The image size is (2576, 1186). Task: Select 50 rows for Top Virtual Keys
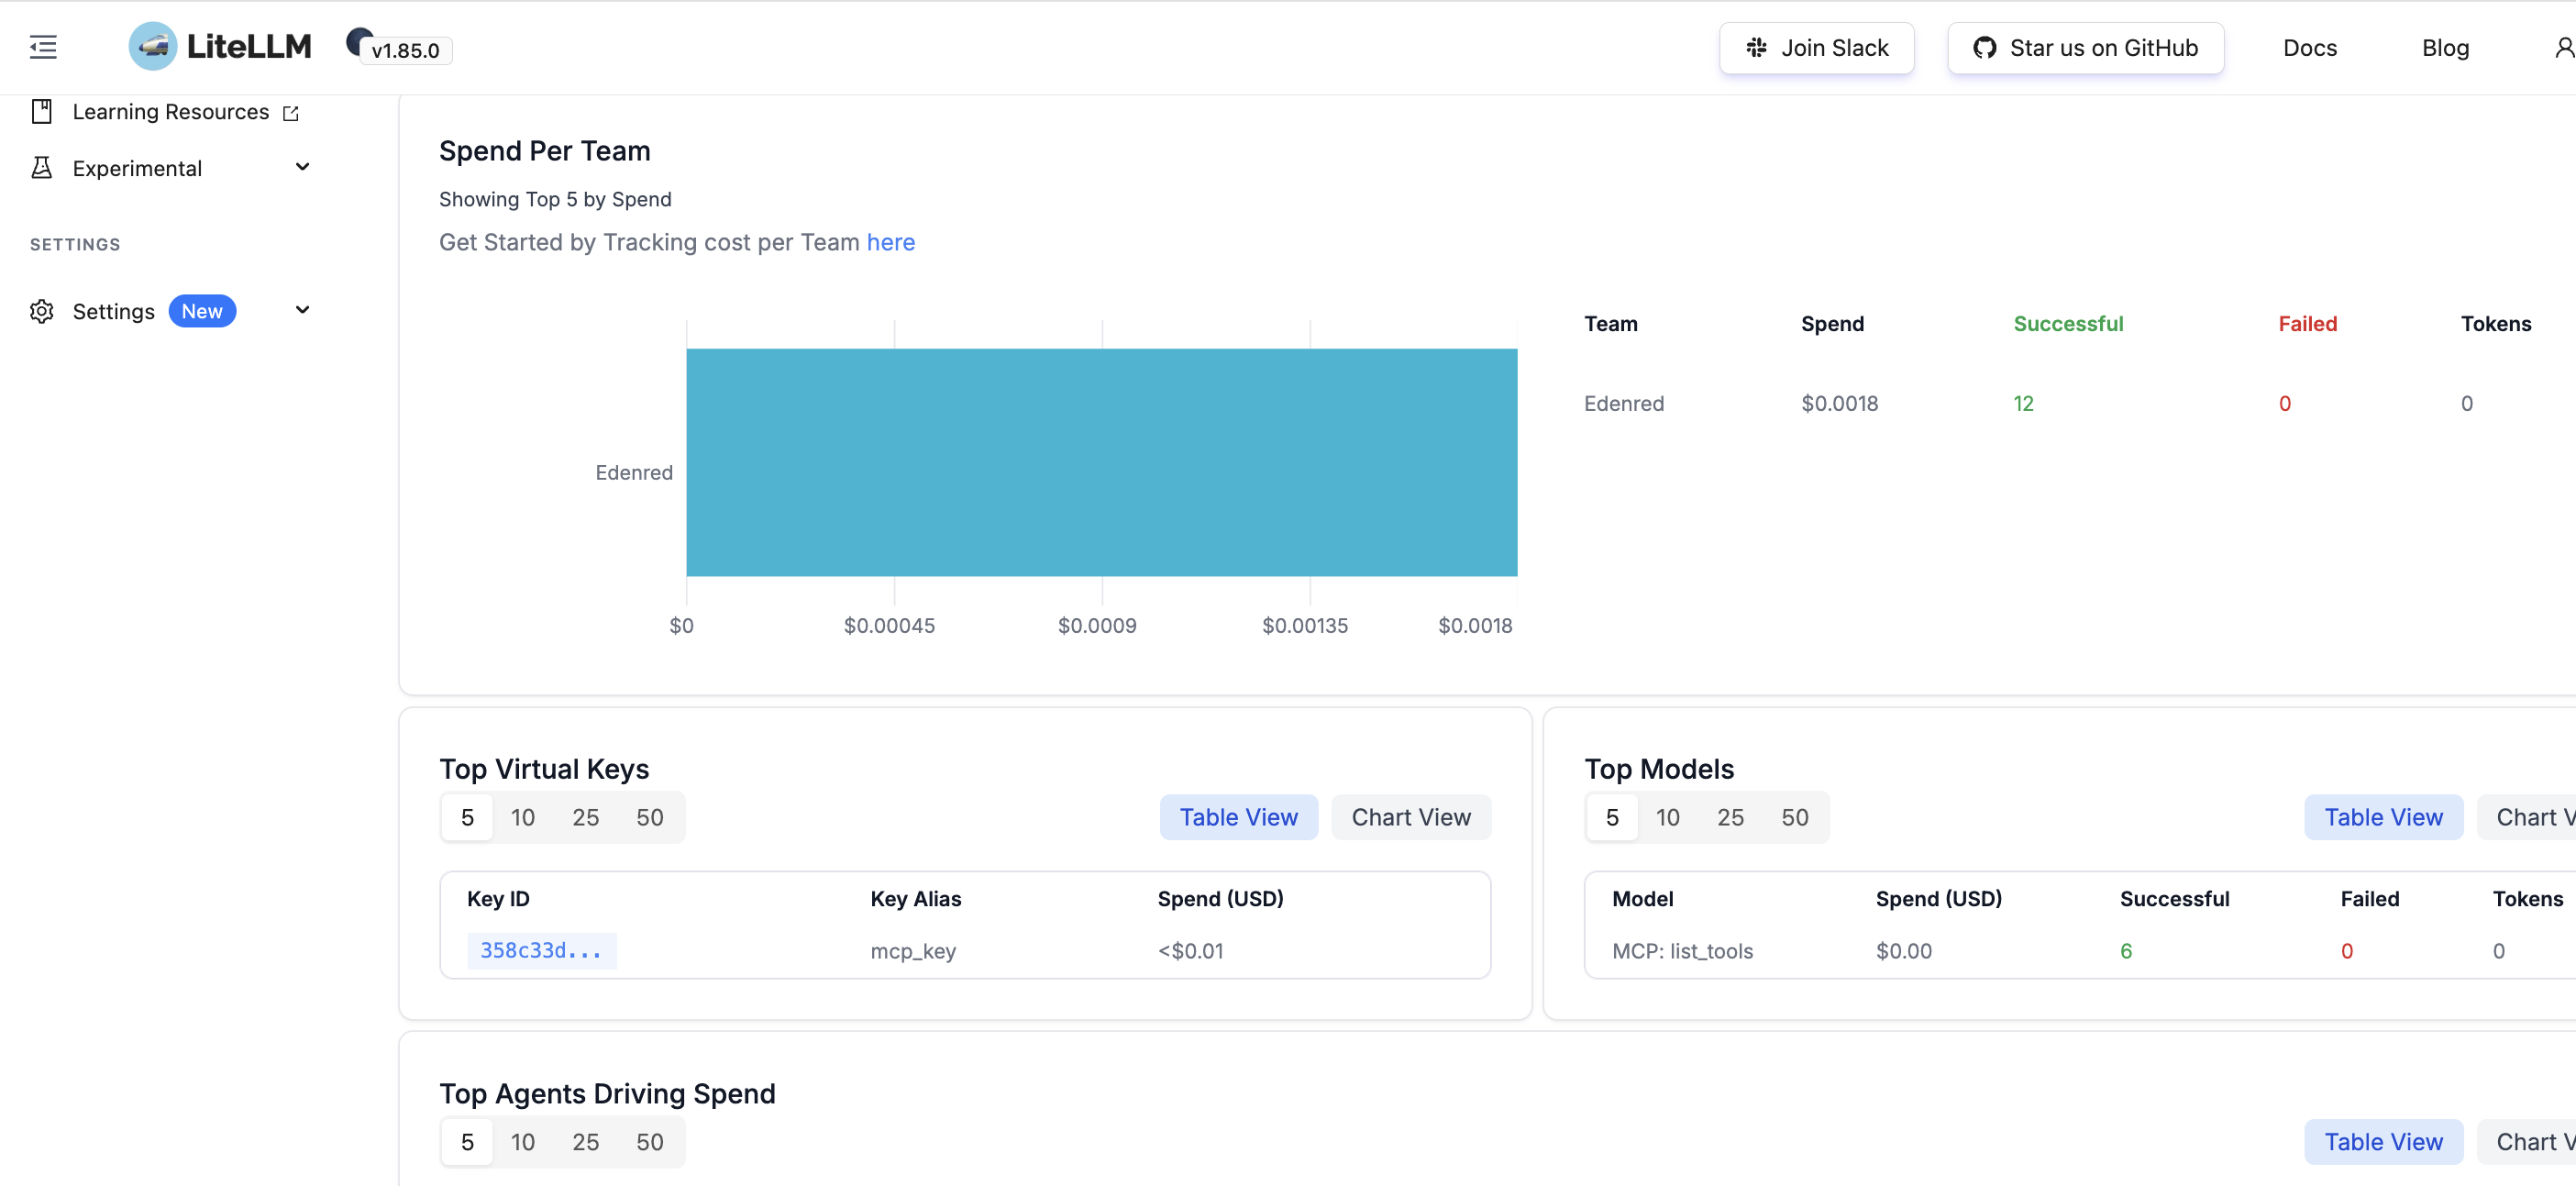(649, 817)
